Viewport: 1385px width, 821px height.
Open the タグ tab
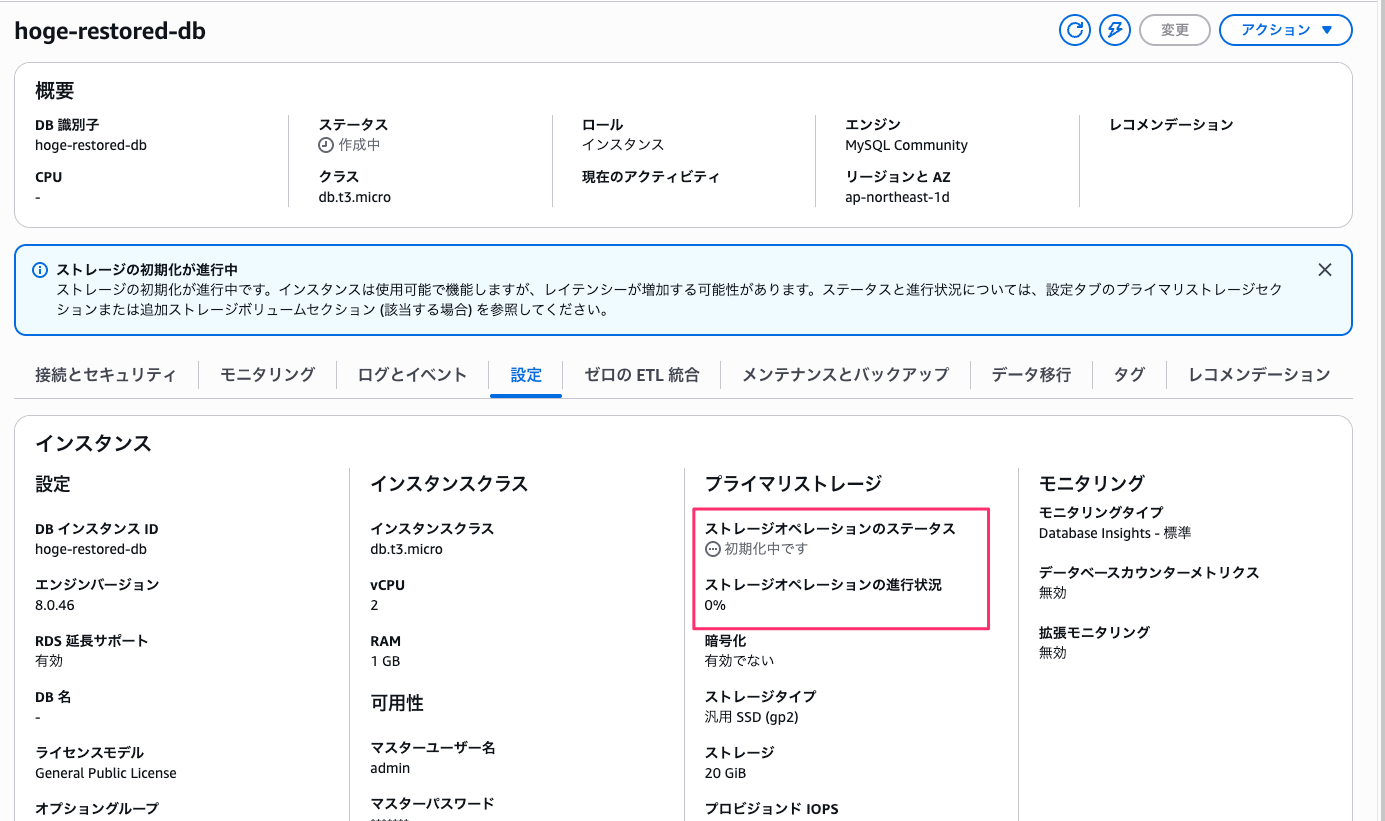(x=1129, y=375)
